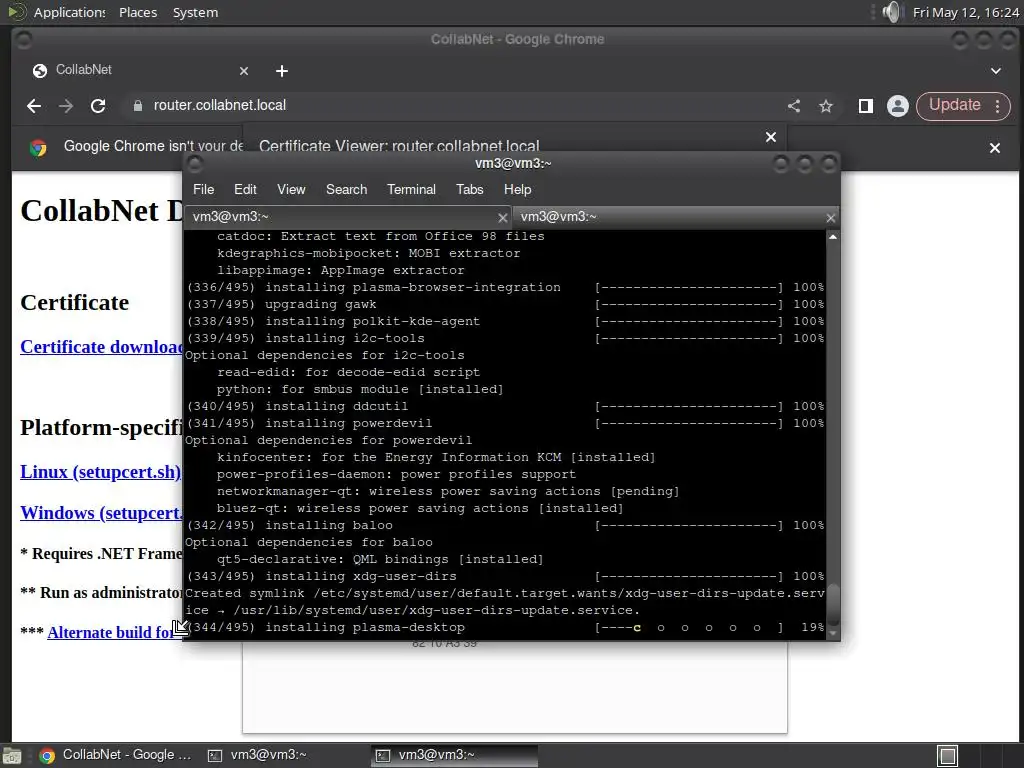Viewport: 1024px width, 768px height.
Task: Open the Applications menu
Action: pos(69,12)
